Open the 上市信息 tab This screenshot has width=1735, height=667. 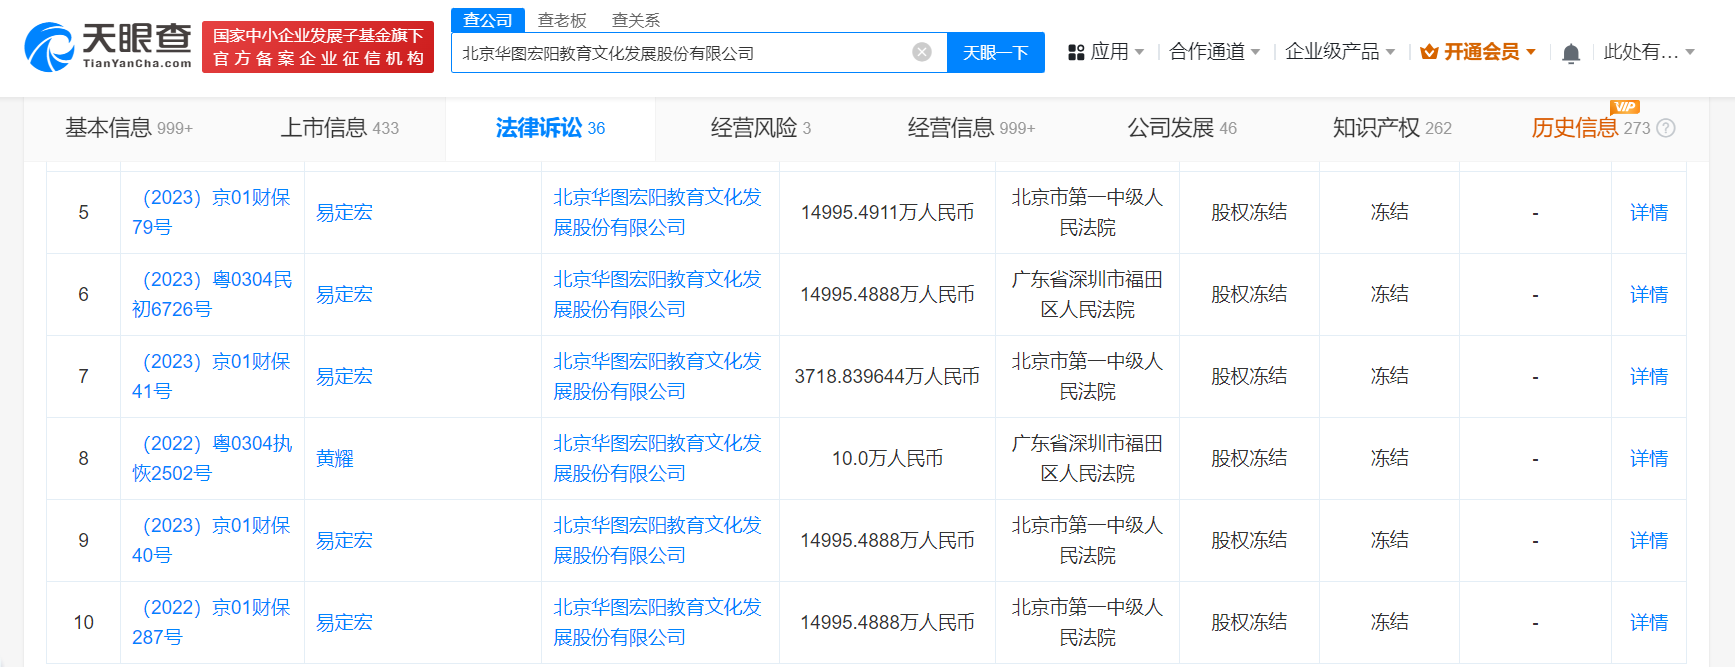(340, 128)
